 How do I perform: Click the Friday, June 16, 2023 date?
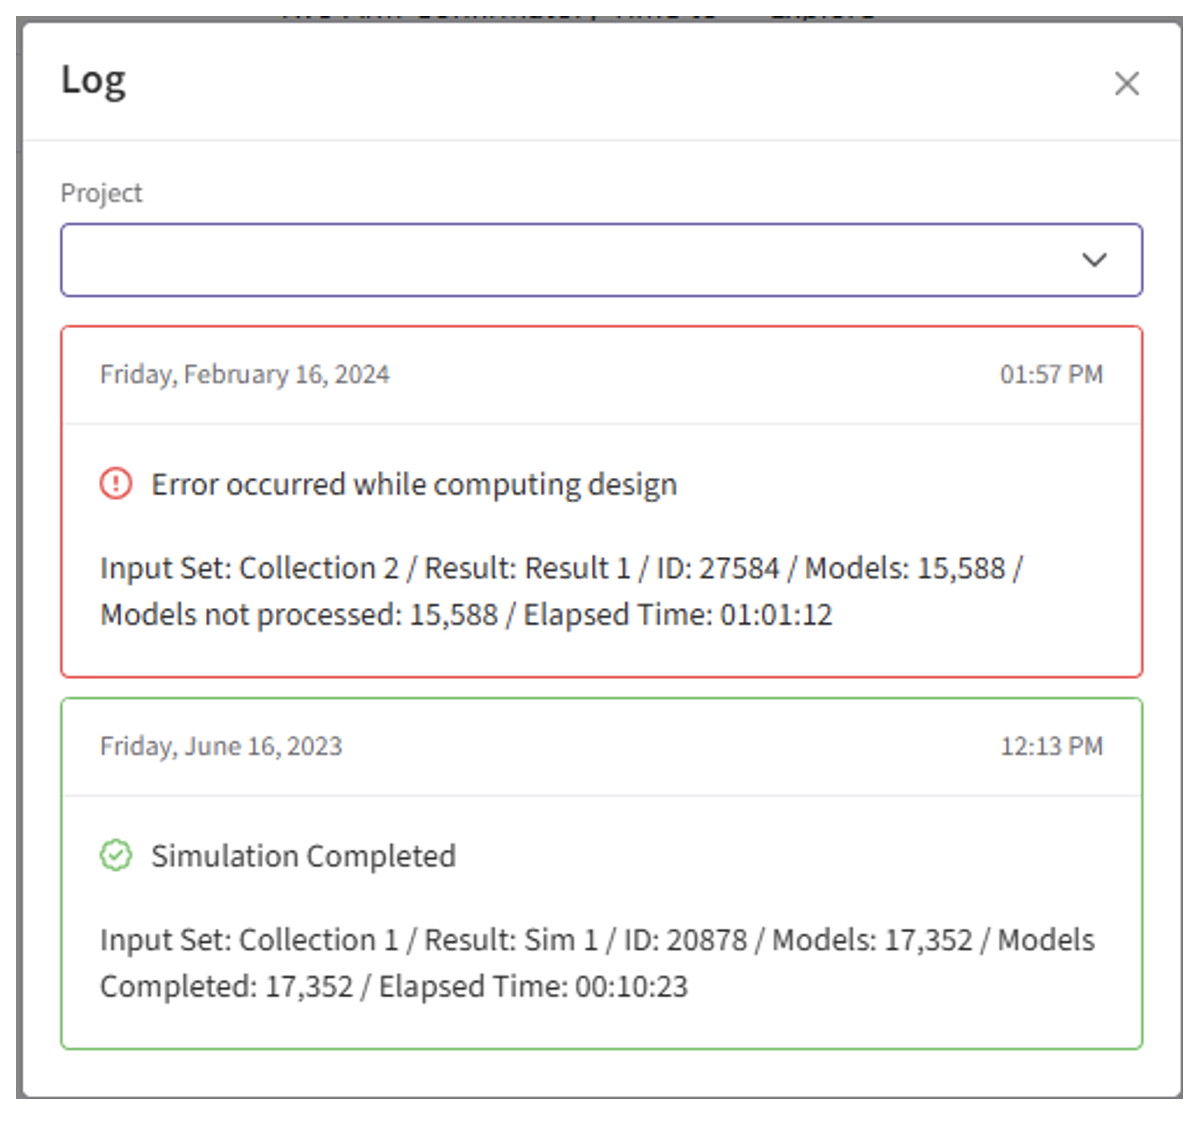221,747
